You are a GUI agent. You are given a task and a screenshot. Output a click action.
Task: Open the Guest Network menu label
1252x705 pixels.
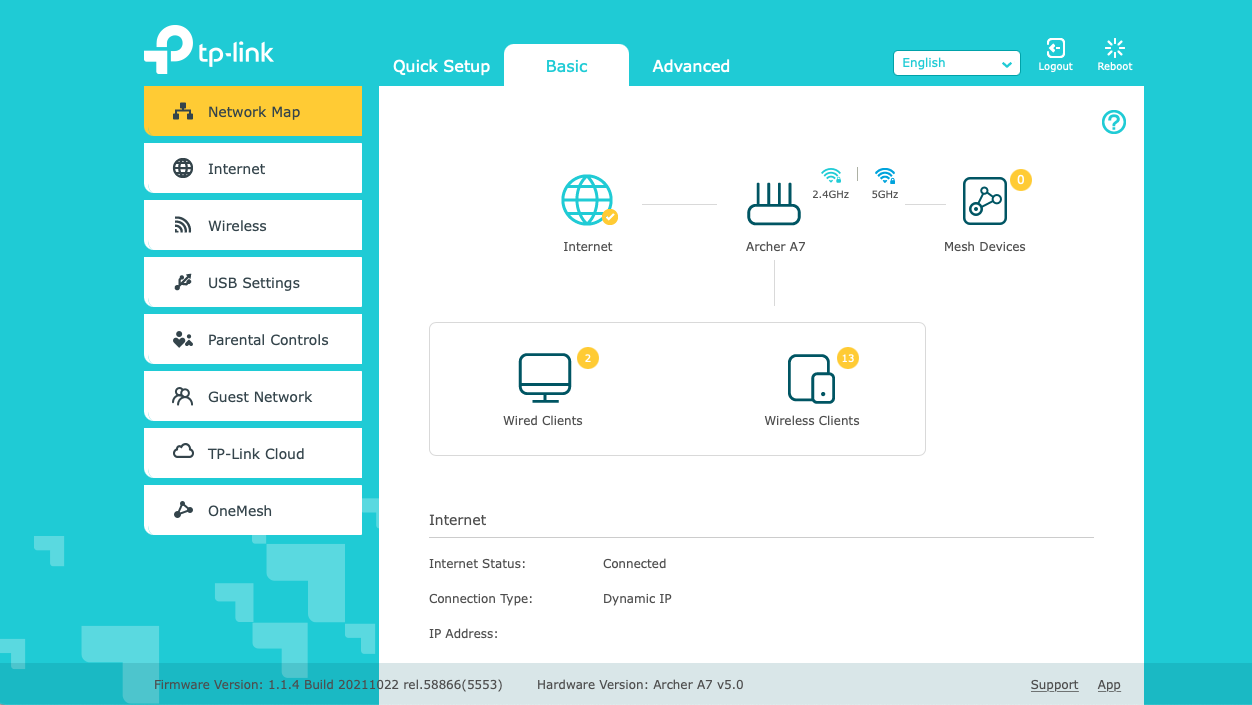click(x=260, y=397)
